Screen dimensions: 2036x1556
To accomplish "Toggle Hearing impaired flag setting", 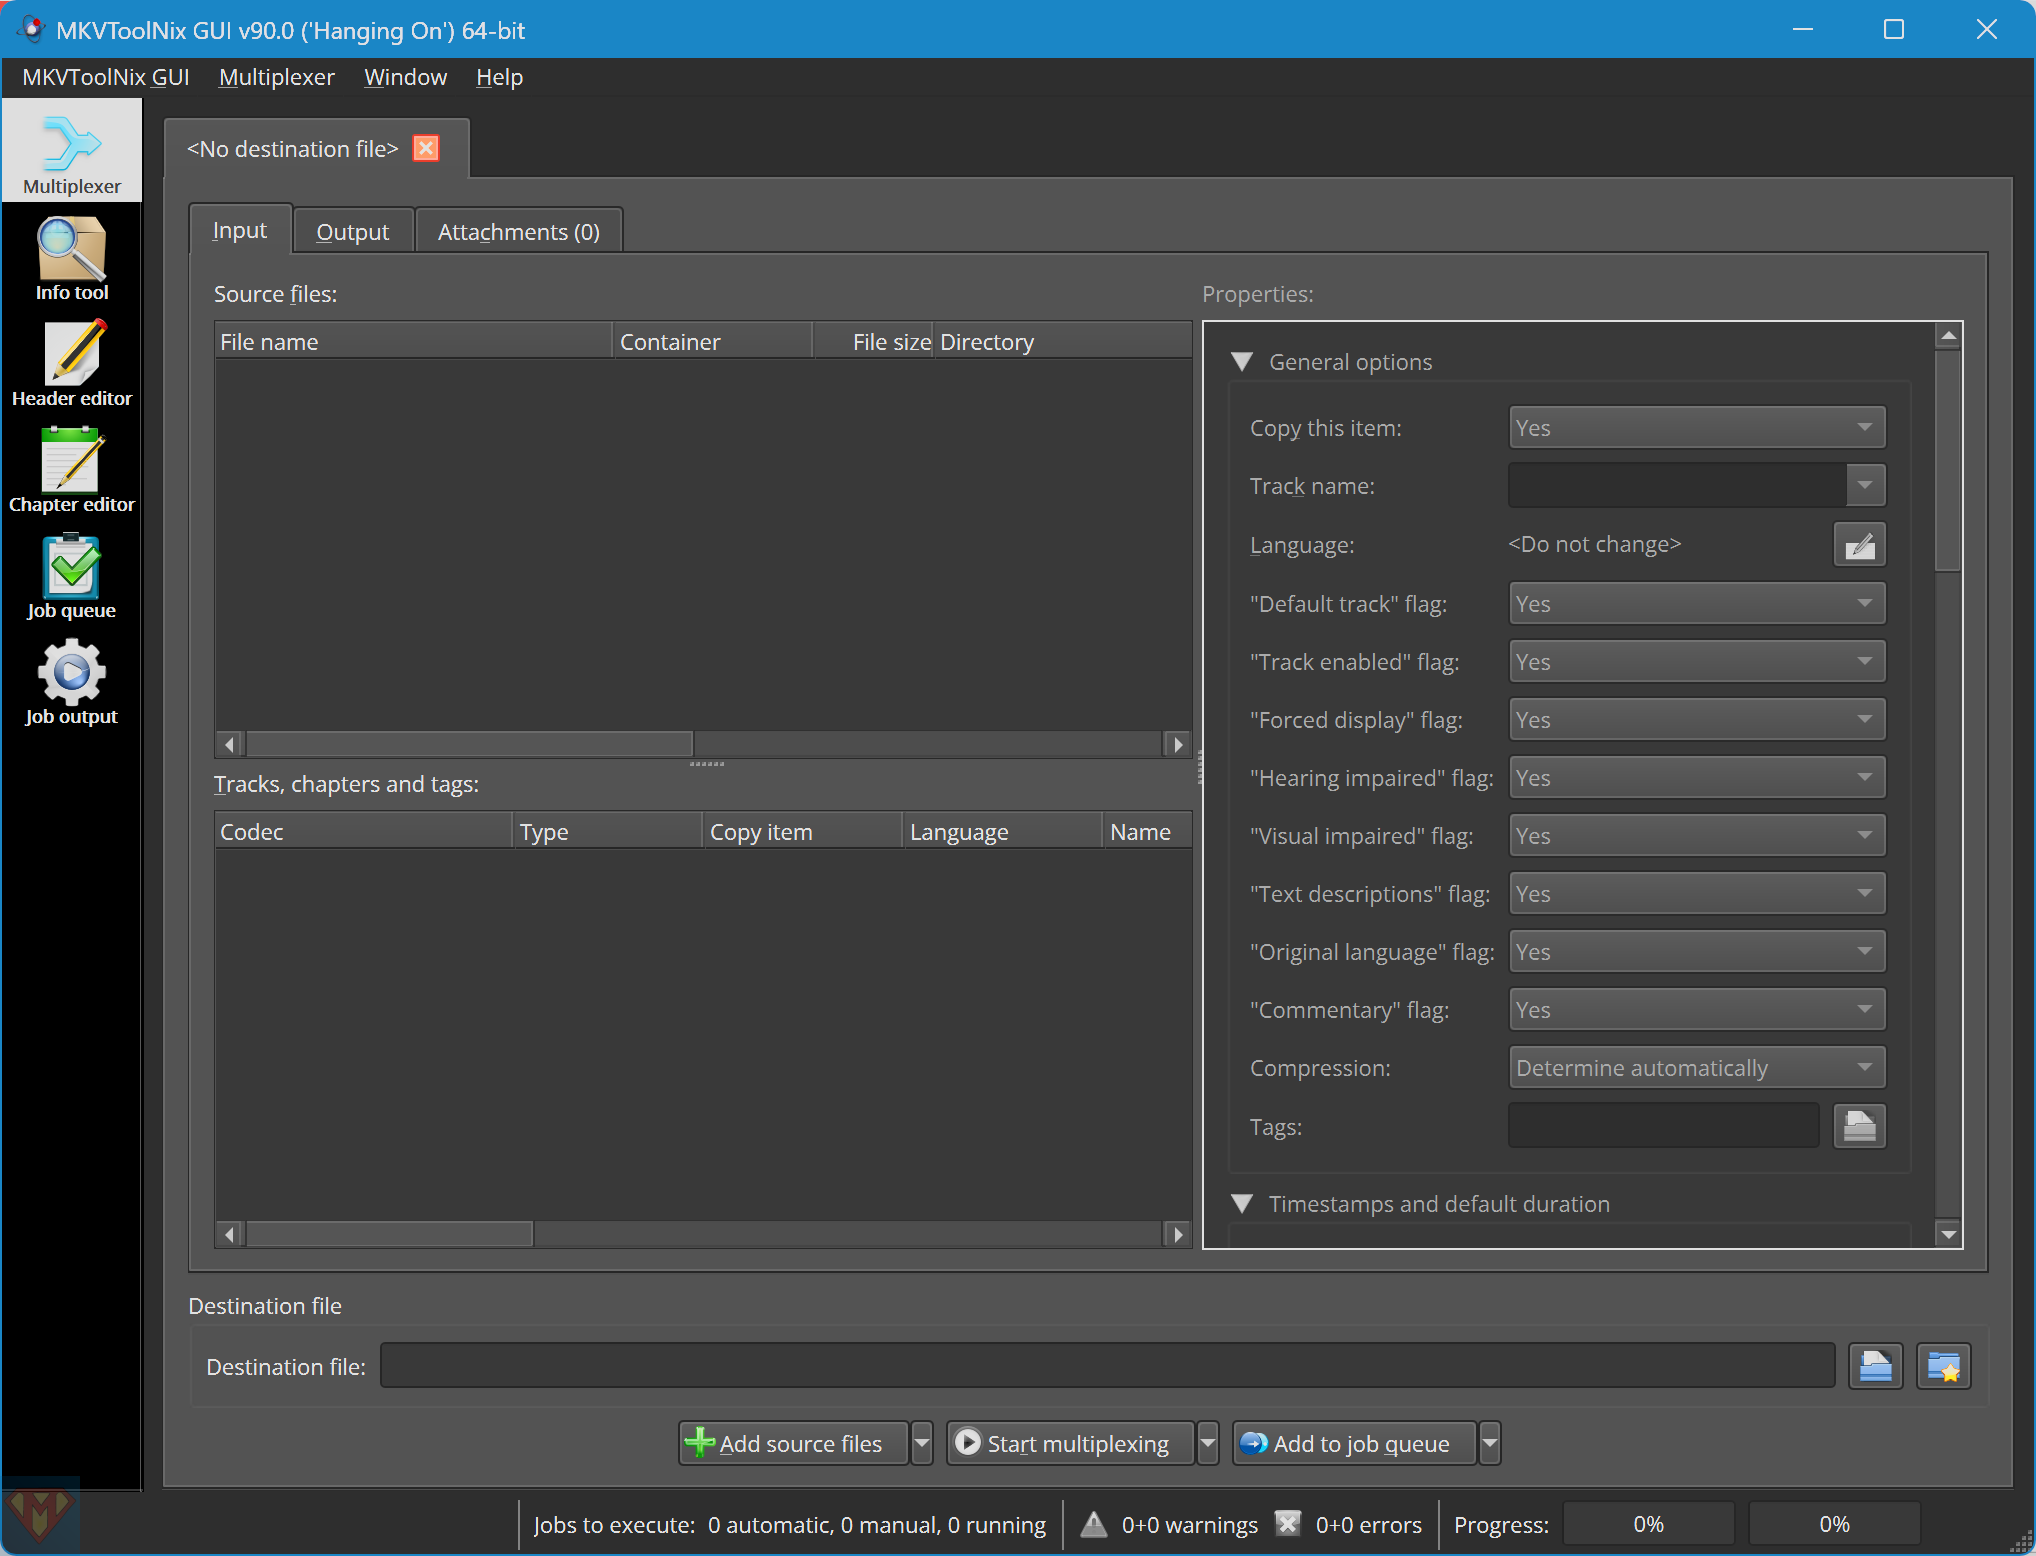I will pyautogui.click(x=1693, y=778).
